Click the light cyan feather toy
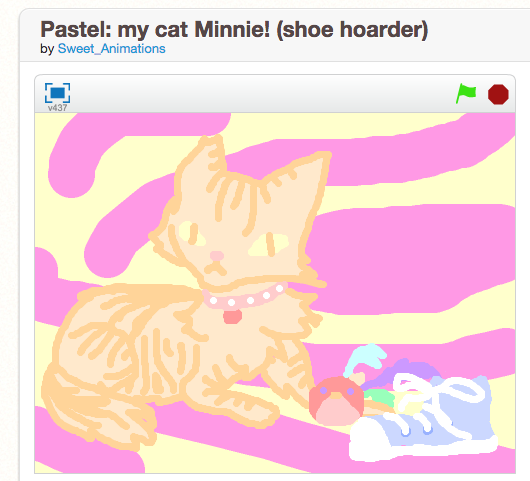Screen dimensions: 530x481 [x=365, y=359]
